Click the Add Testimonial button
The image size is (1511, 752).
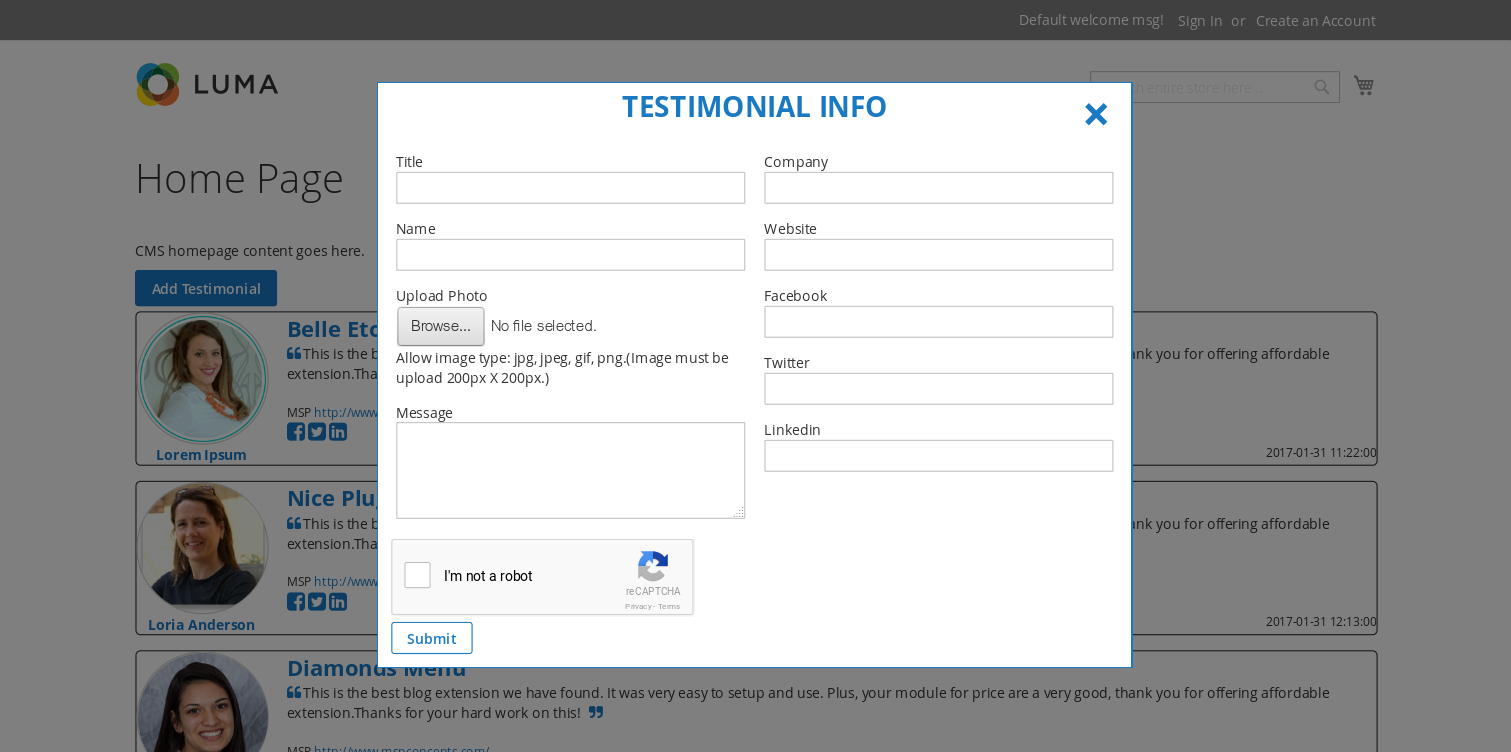206,288
